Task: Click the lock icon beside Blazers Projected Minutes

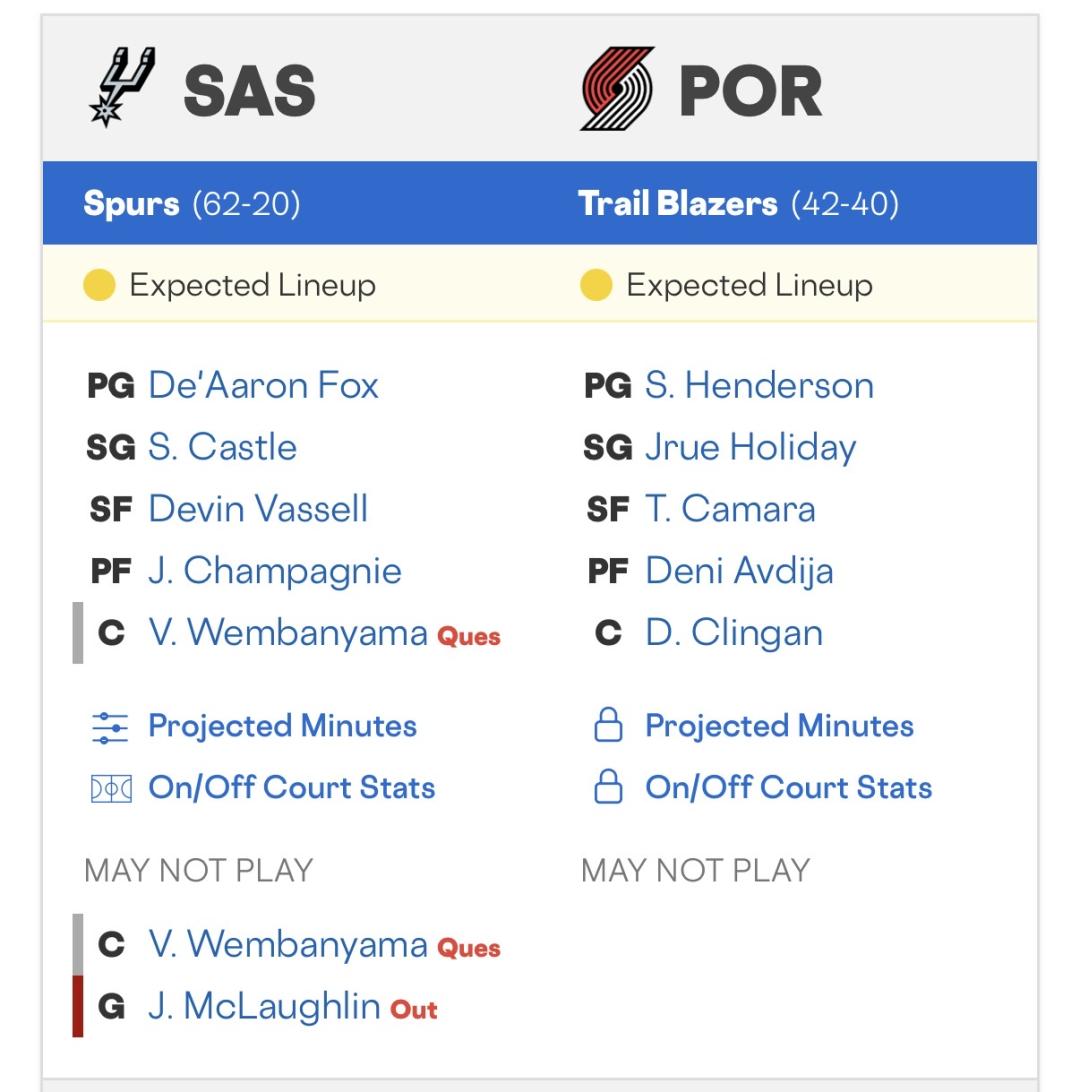Action: [x=608, y=727]
